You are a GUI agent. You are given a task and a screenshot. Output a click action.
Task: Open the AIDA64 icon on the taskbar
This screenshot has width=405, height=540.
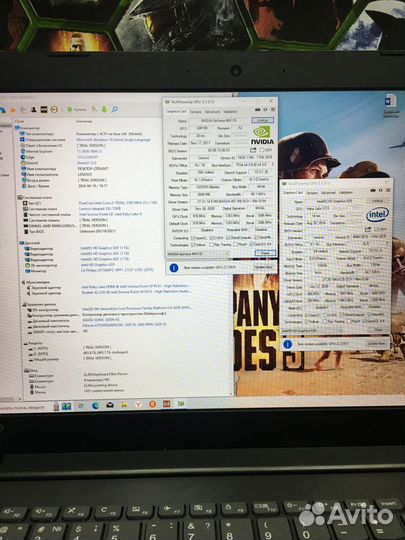167,404
